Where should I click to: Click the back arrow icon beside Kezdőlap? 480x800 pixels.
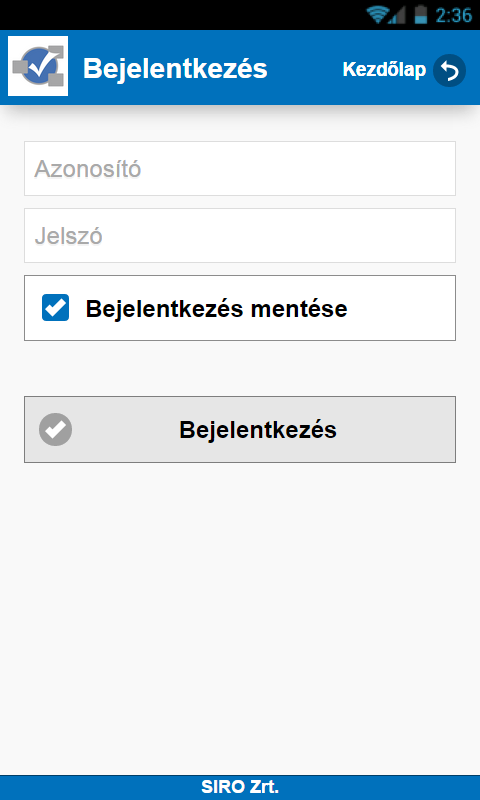[449, 70]
